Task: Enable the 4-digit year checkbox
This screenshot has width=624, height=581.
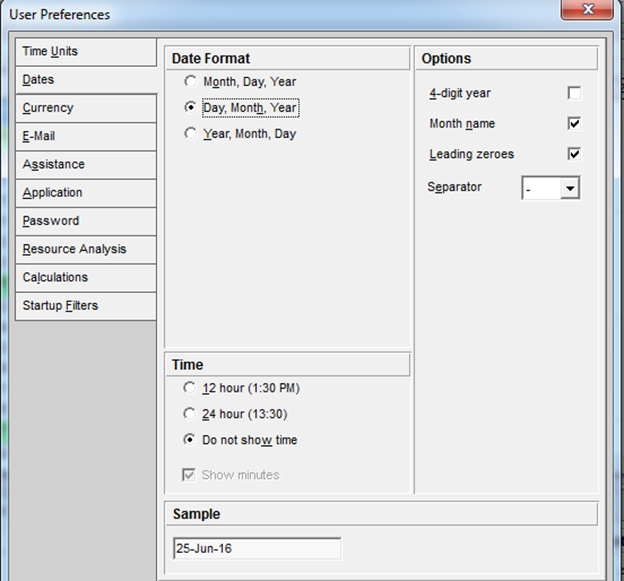Action: click(x=574, y=93)
